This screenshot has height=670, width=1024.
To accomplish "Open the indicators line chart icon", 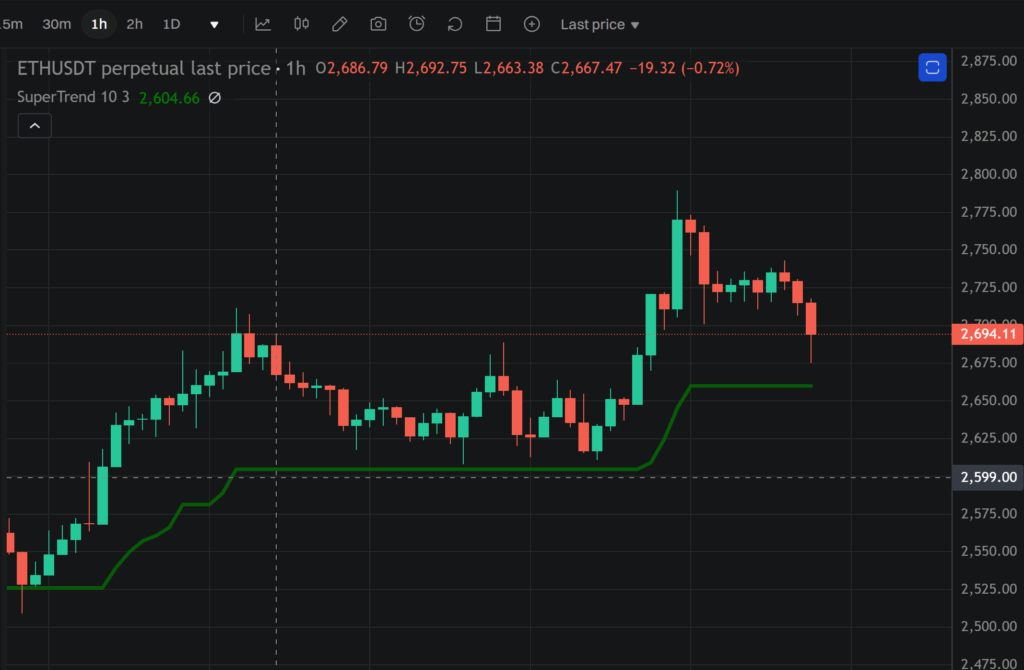I will click(x=263, y=24).
